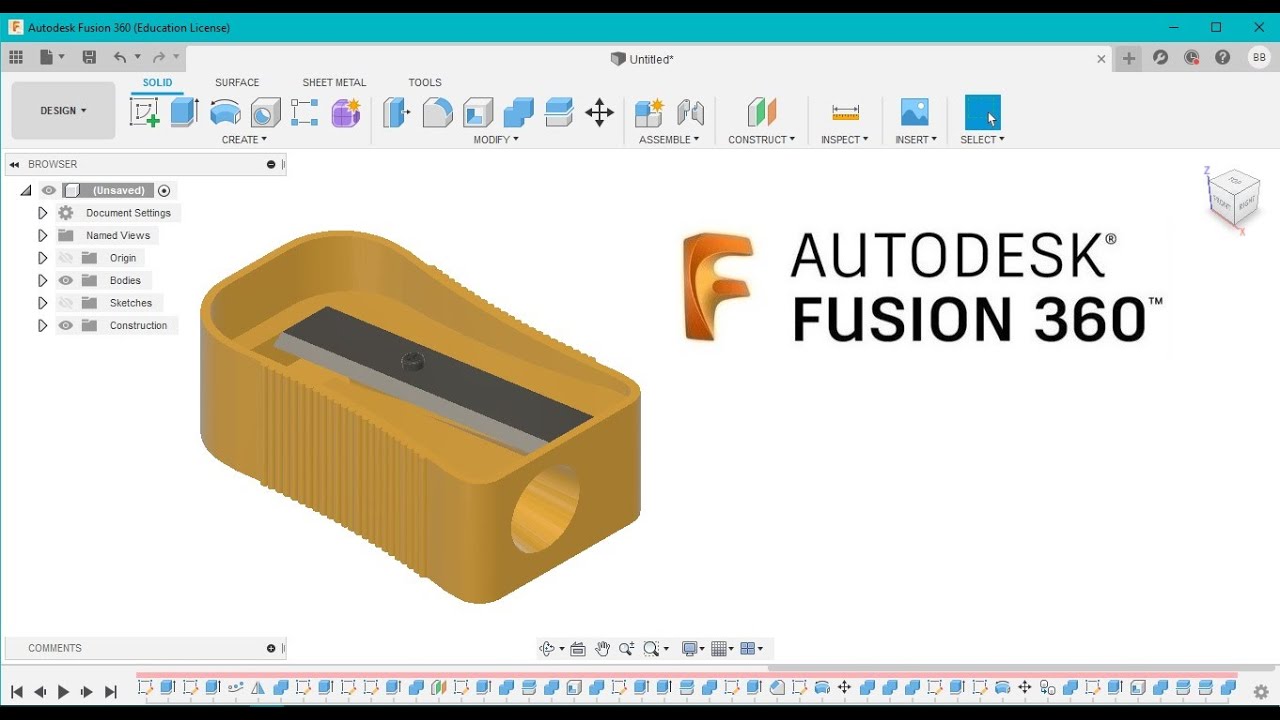This screenshot has height=720, width=1280.
Task: Select the Shell tool in Modify
Action: point(478,112)
